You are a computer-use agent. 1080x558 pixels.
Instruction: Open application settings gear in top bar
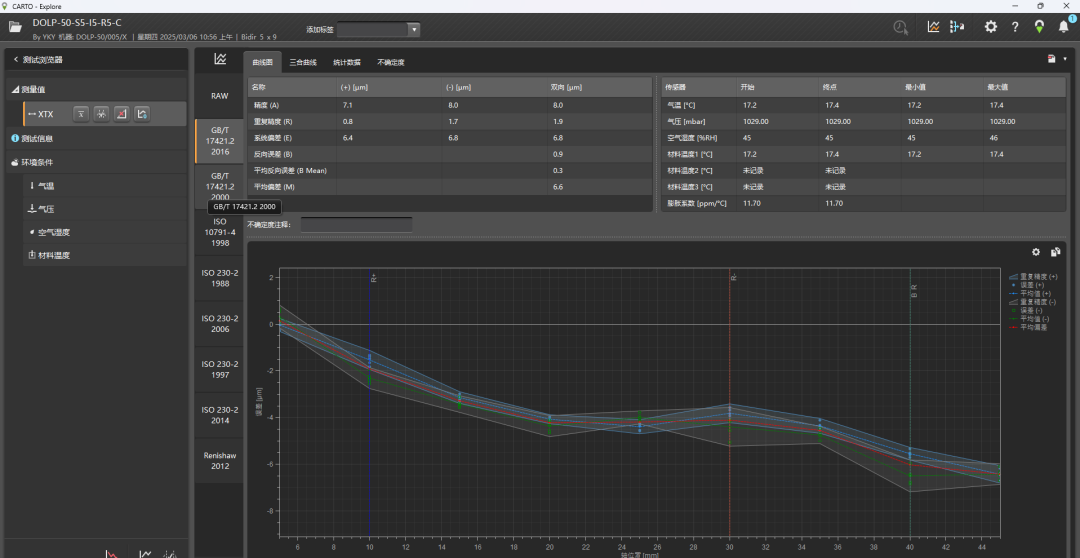[990, 27]
